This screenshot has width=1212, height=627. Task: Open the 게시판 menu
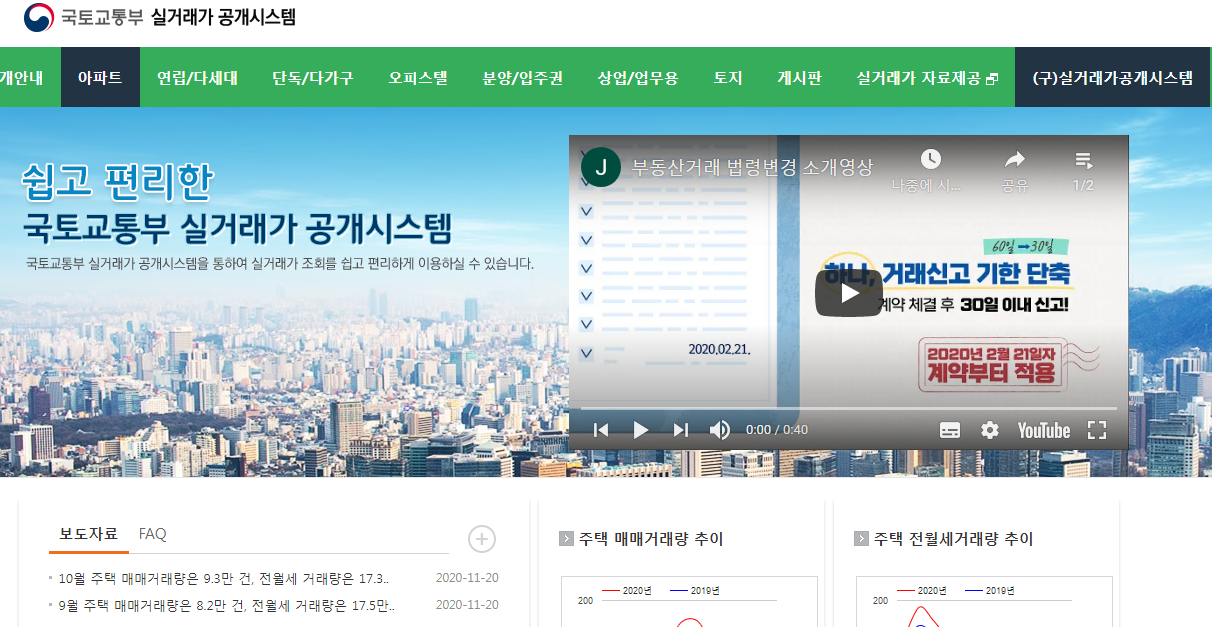tap(799, 77)
